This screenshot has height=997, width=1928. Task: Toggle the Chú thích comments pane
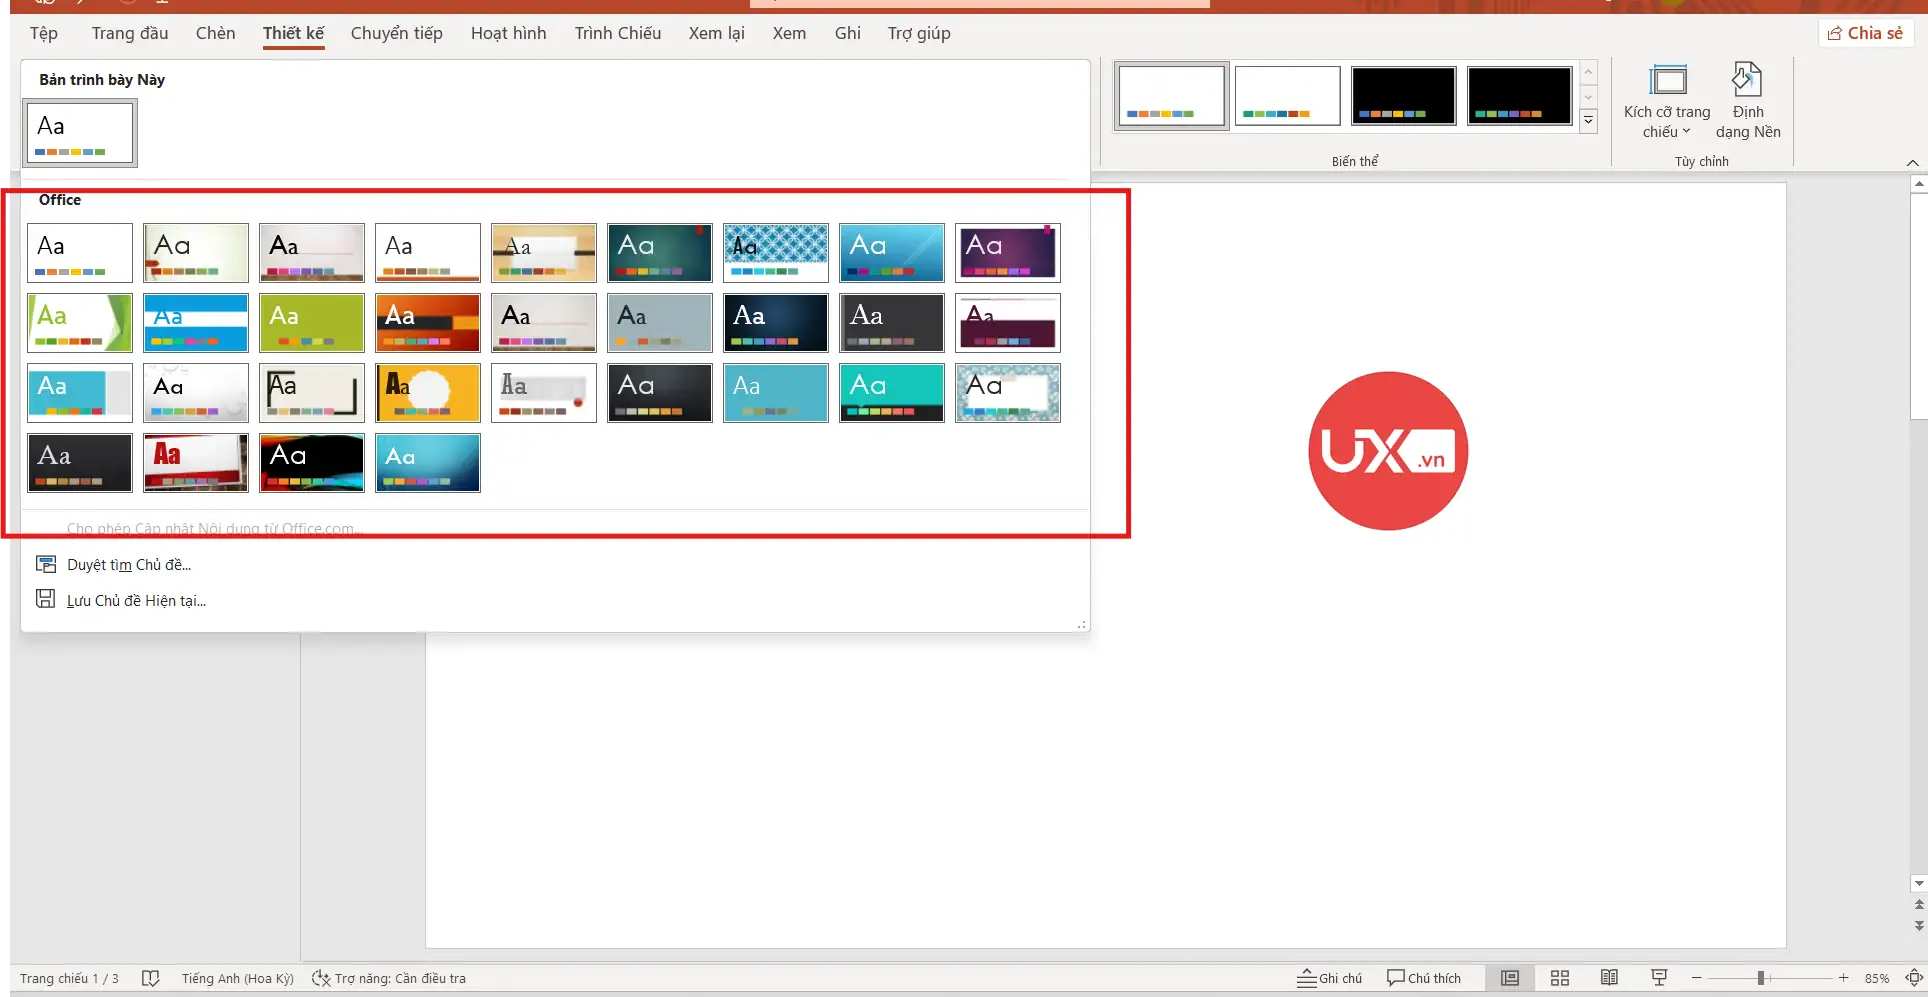point(1423,978)
